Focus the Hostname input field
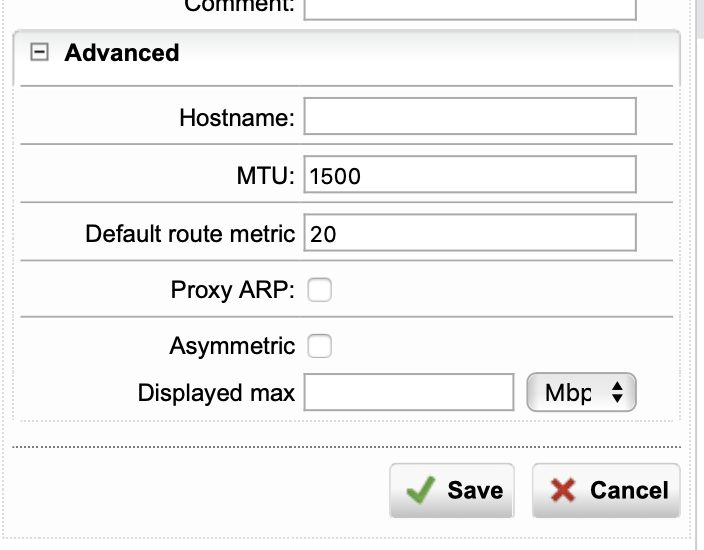Image resolution: width=704 pixels, height=550 pixels. coord(470,116)
